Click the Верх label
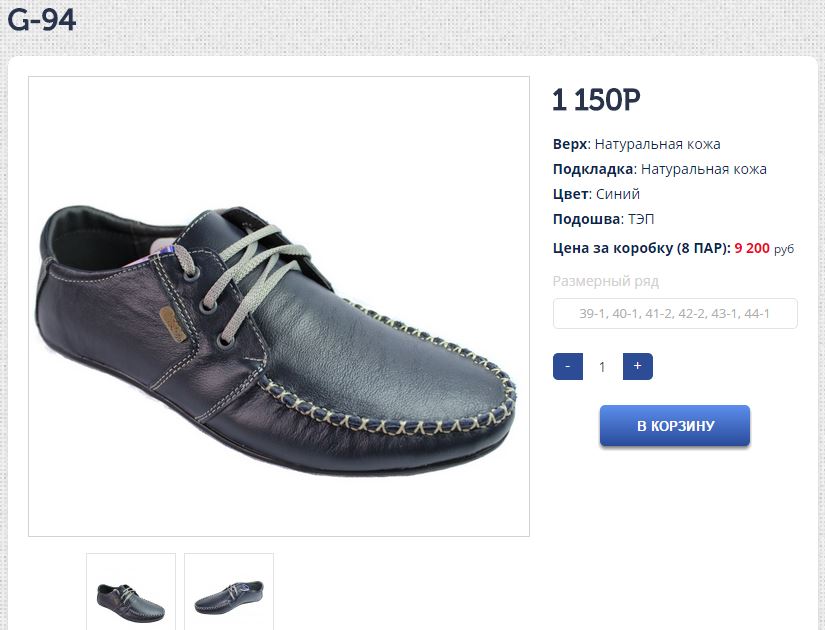The image size is (825, 630). click(x=569, y=144)
